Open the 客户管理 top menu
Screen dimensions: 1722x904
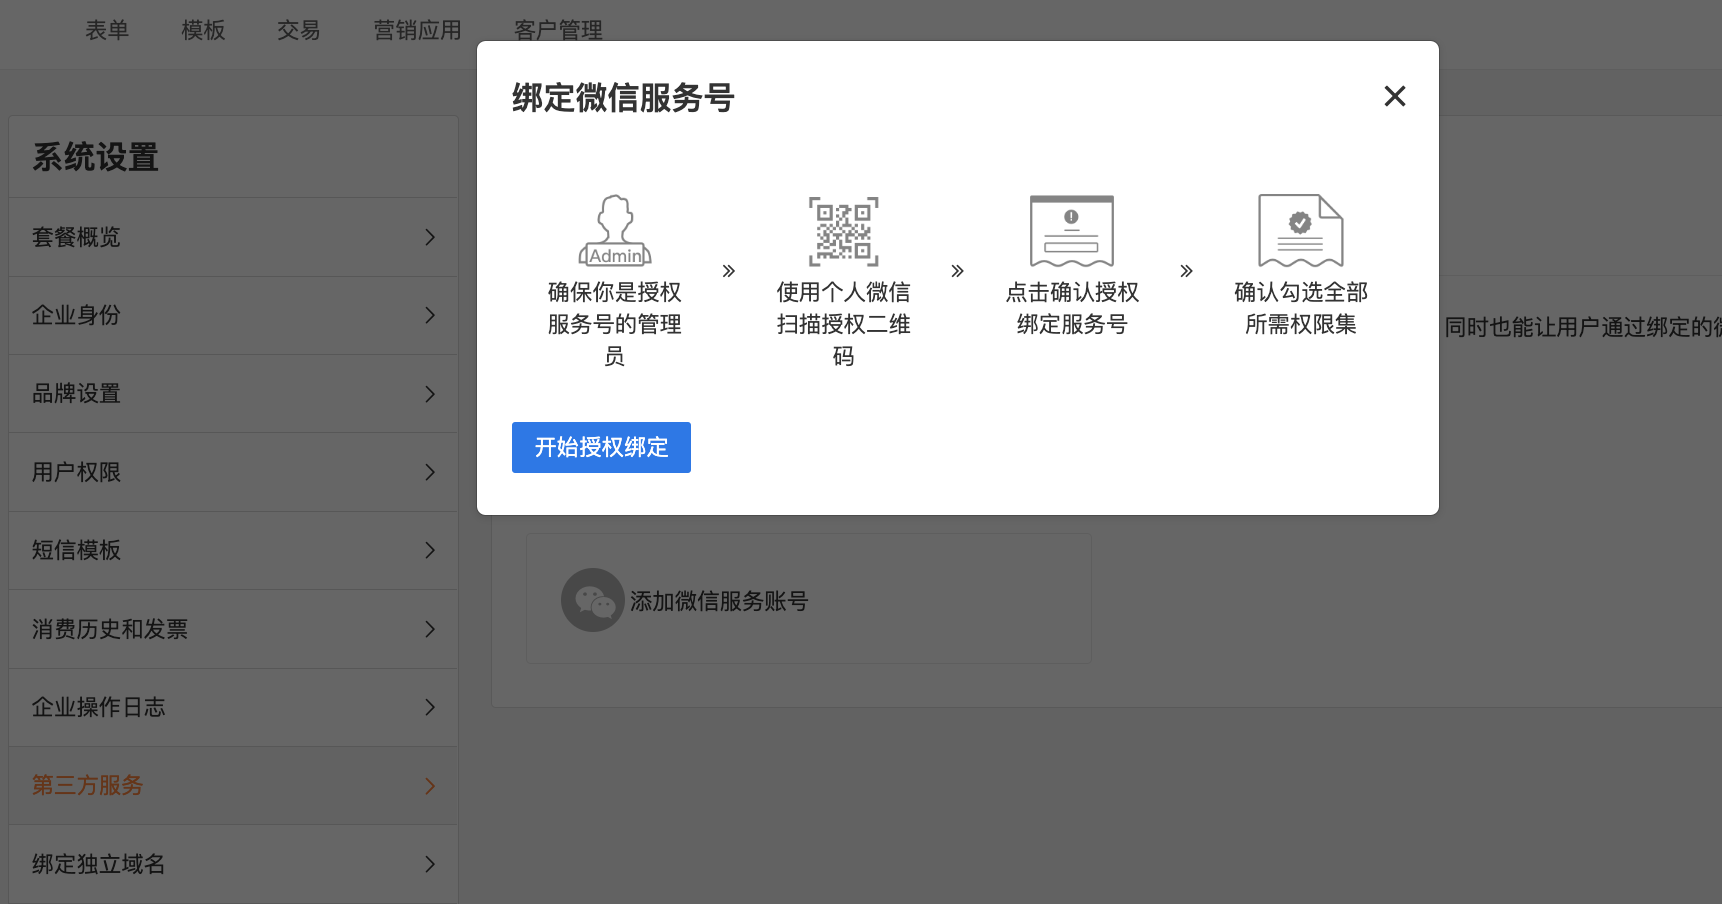pyautogui.click(x=558, y=30)
